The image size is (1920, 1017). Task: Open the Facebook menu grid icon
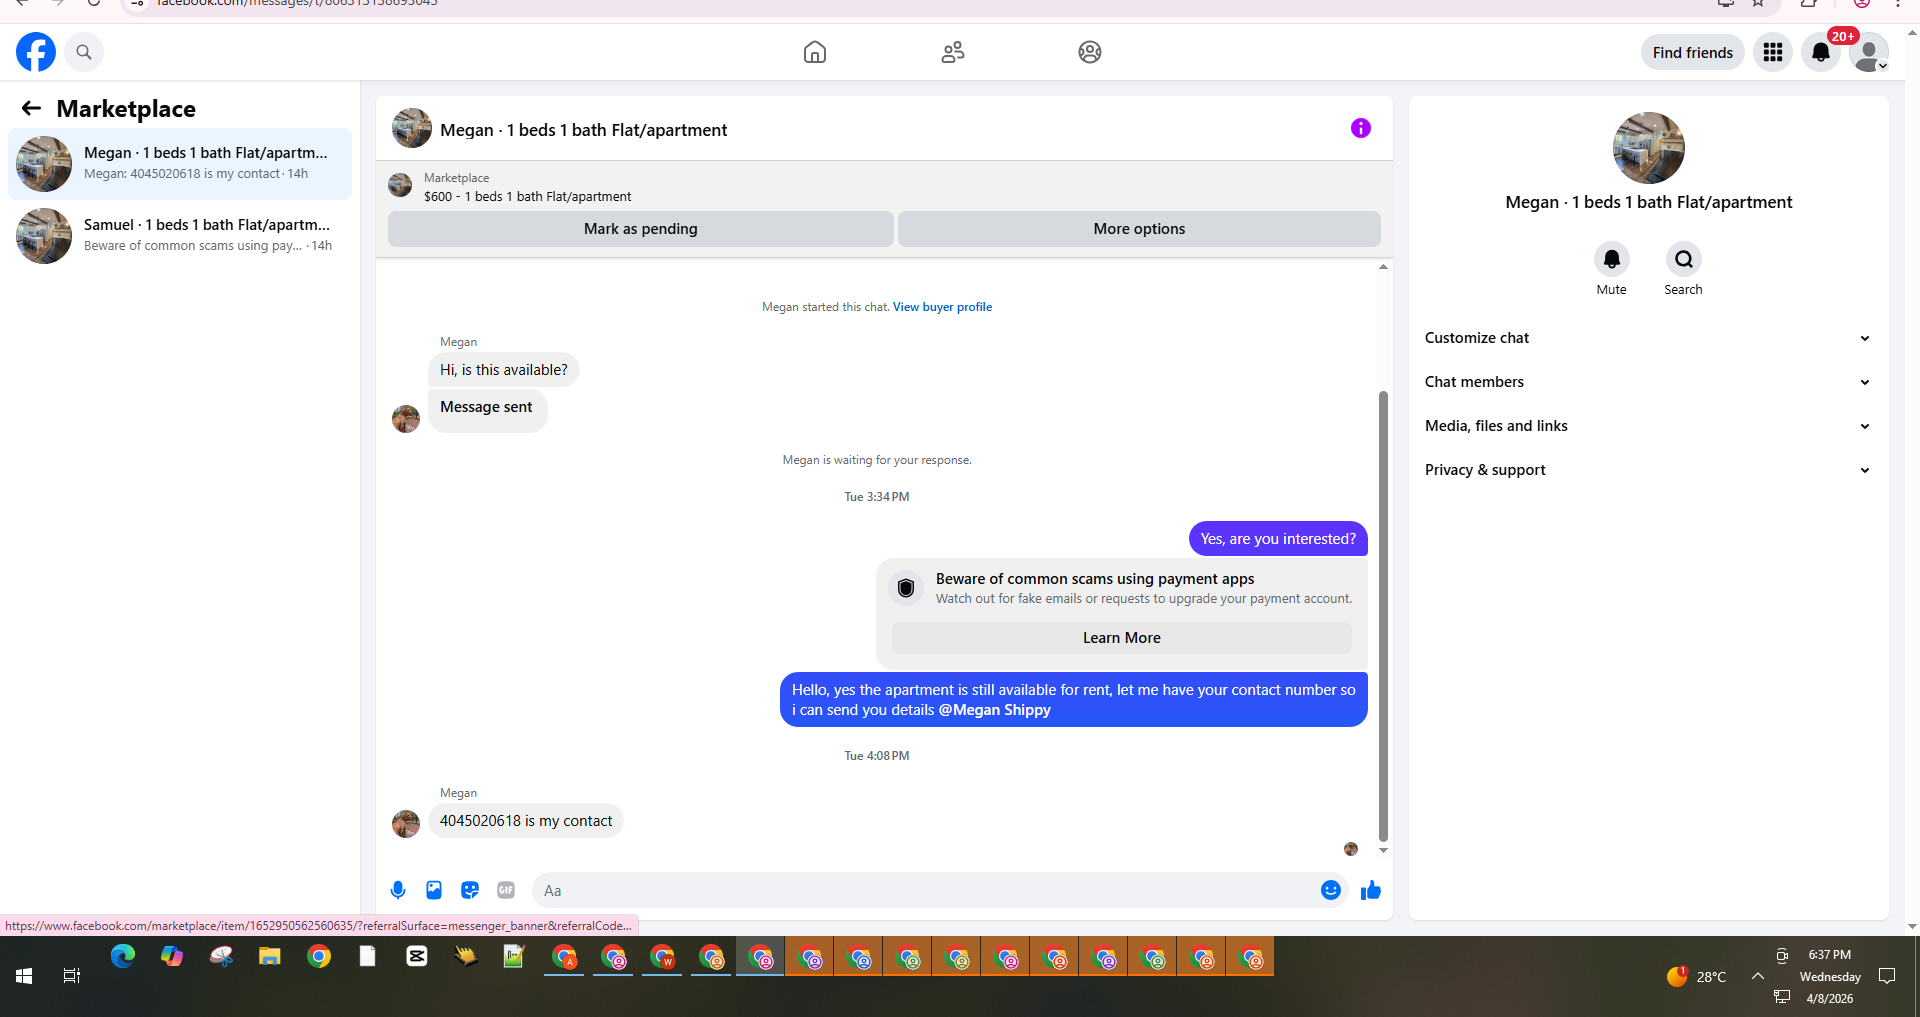(1773, 52)
